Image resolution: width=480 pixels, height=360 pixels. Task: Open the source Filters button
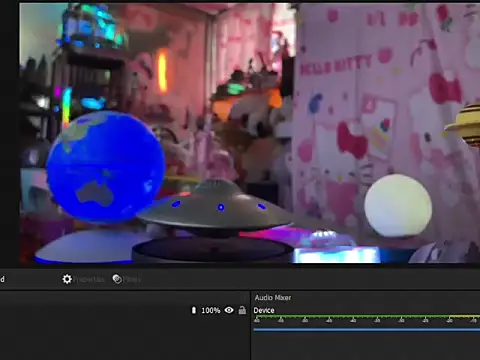(127, 279)
